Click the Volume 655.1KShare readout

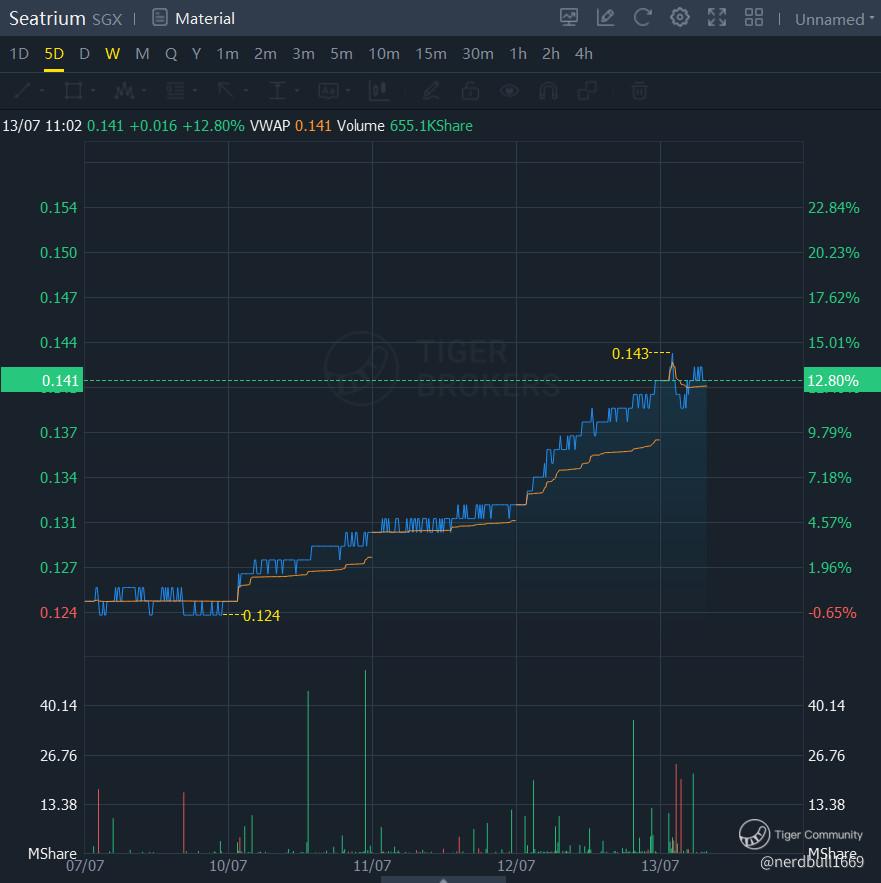tap(405, 126)
